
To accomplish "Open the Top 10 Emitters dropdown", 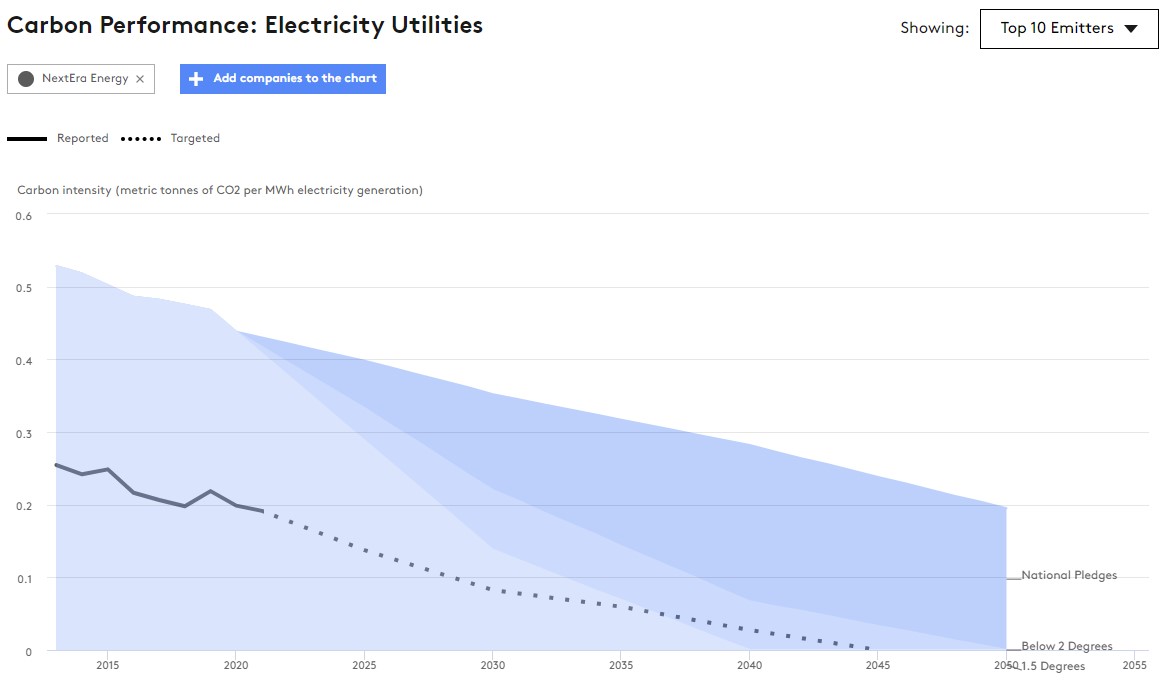I will coord(1068,28).
